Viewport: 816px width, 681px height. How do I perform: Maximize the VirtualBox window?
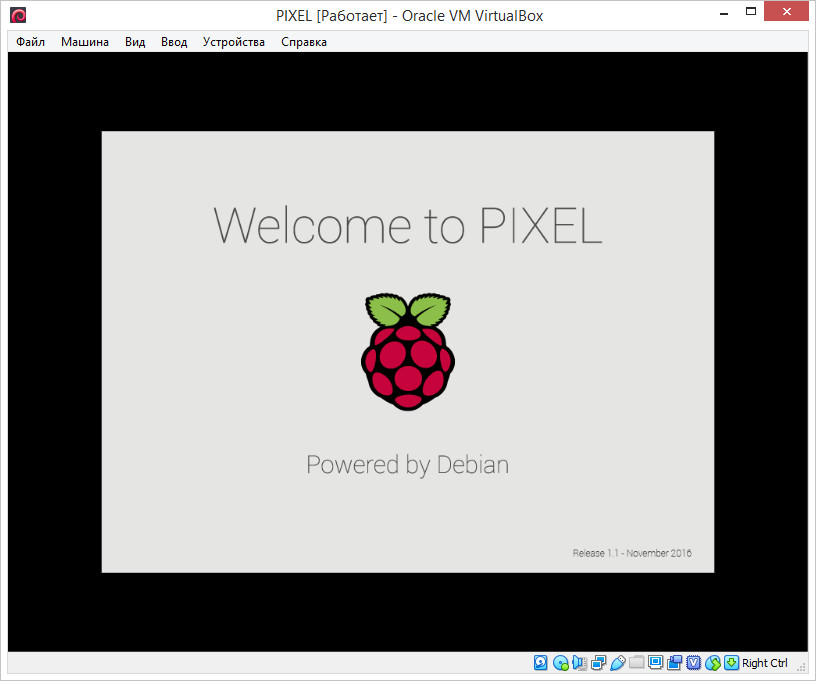click(x=750, y=11)
